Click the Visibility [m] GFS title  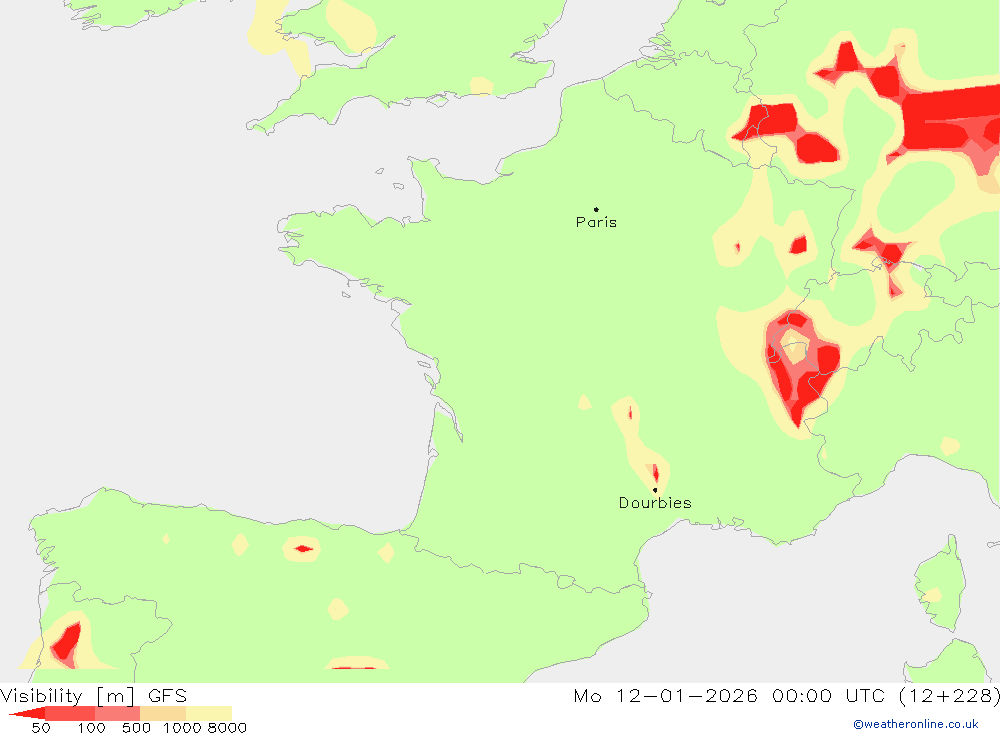coord(94,695)
